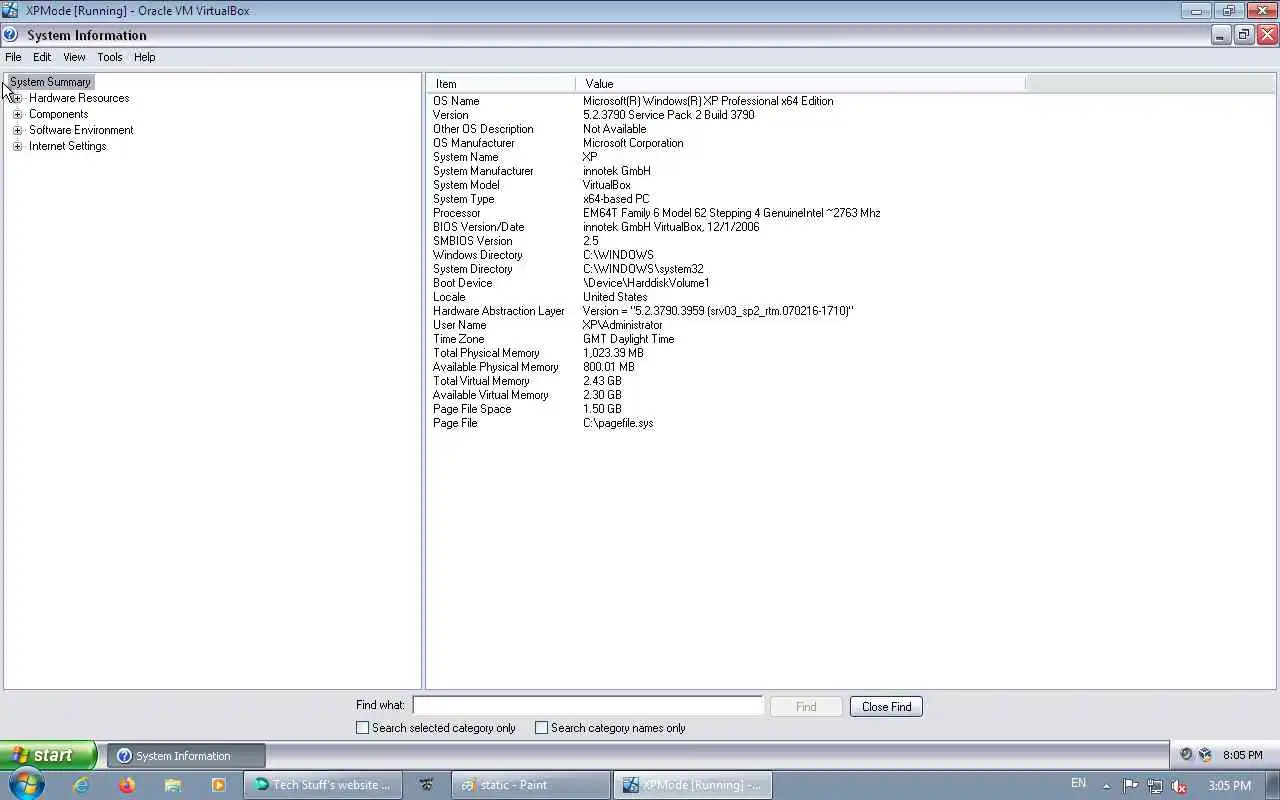Click the System Model VirtualBox value
The width and height of the screenshot is (1280, 800).
[607, 185]
